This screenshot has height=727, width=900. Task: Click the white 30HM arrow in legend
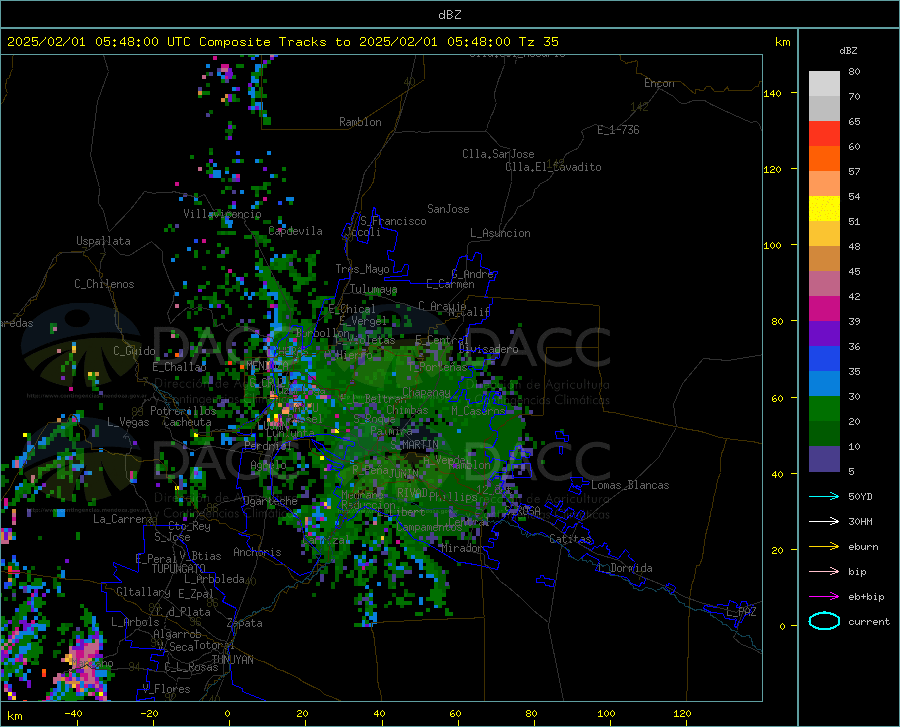(x=824, y=522)
